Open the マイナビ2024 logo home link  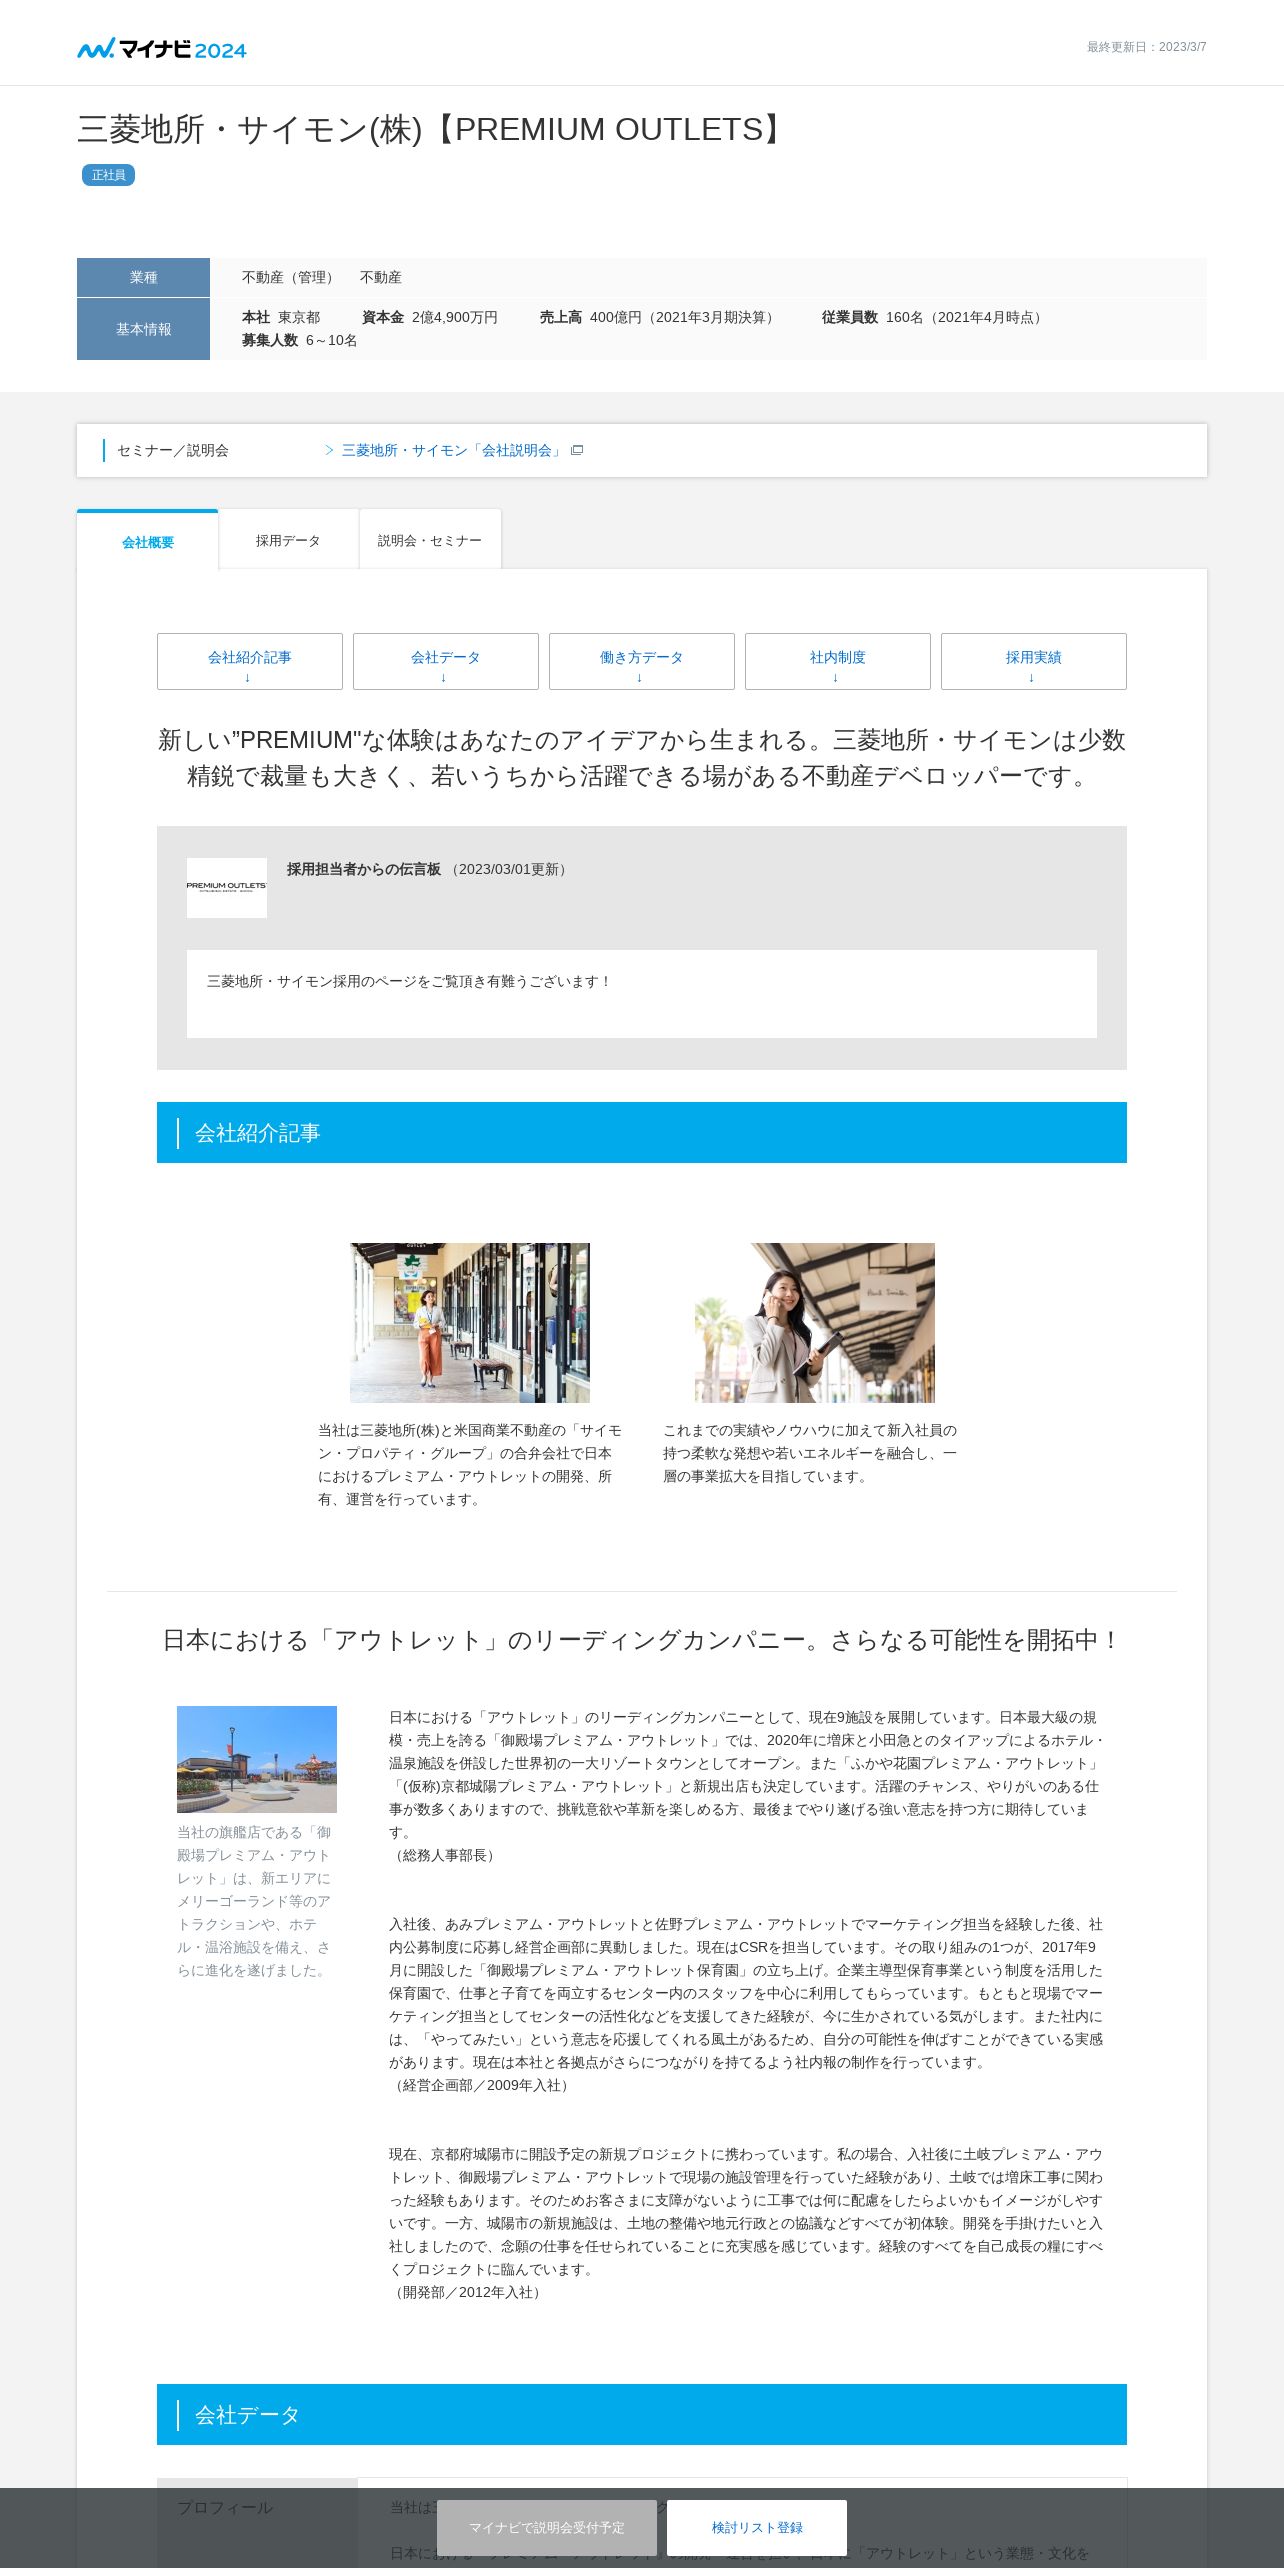(x=162, y=48)
